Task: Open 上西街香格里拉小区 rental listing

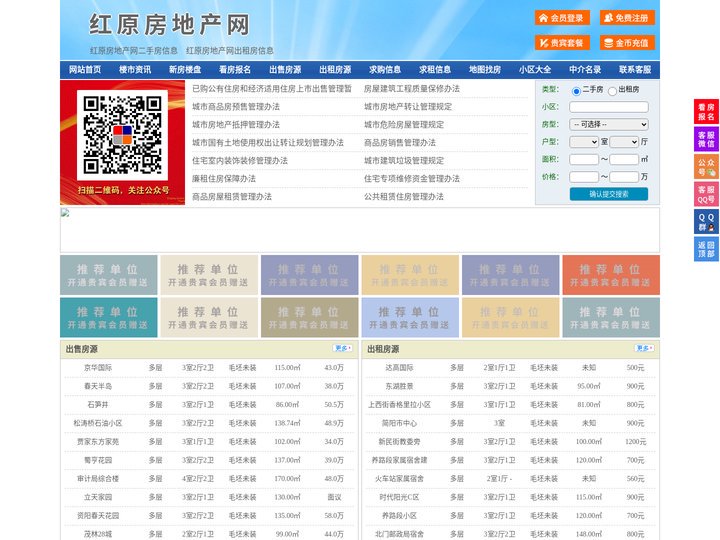Action: (x=399, y=405)
